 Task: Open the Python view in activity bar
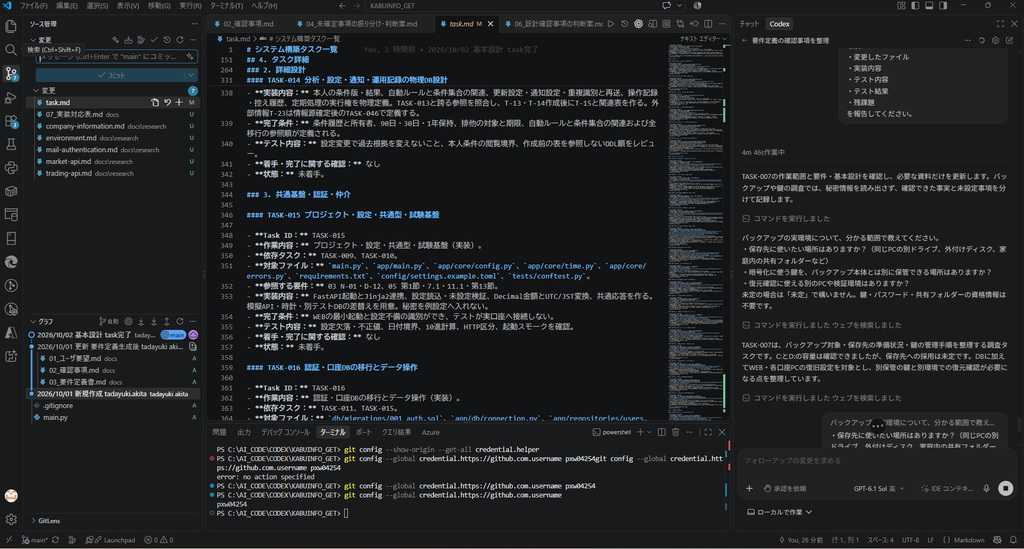[11, 168]
